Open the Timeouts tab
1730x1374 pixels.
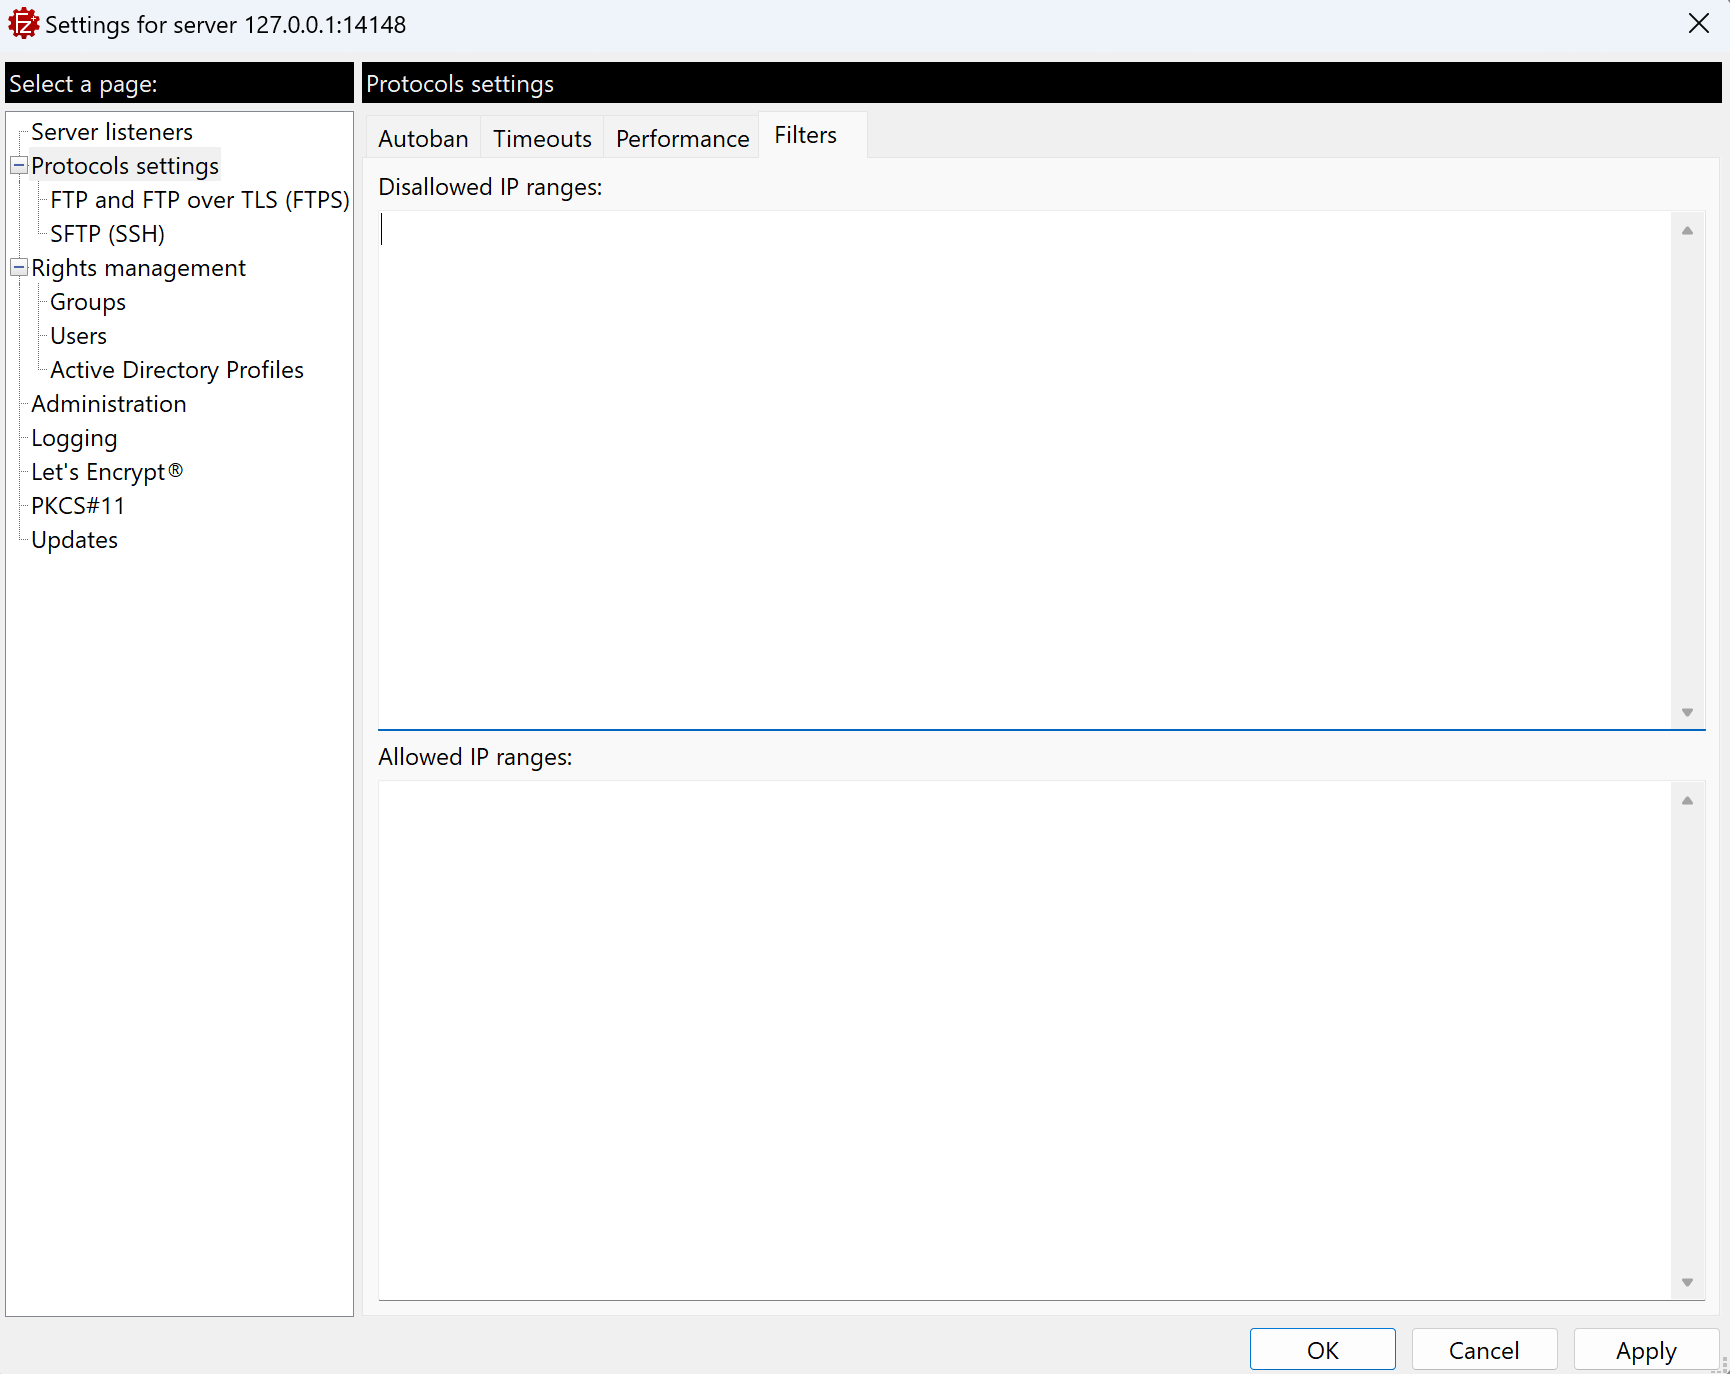tap(542, 138)
